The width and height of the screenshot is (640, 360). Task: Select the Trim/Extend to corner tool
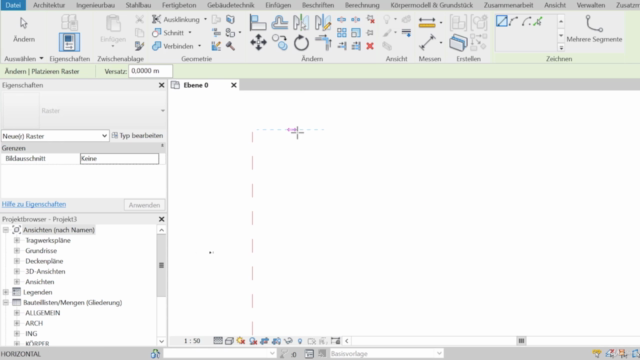pyautogui.click(x=323, y=42)
